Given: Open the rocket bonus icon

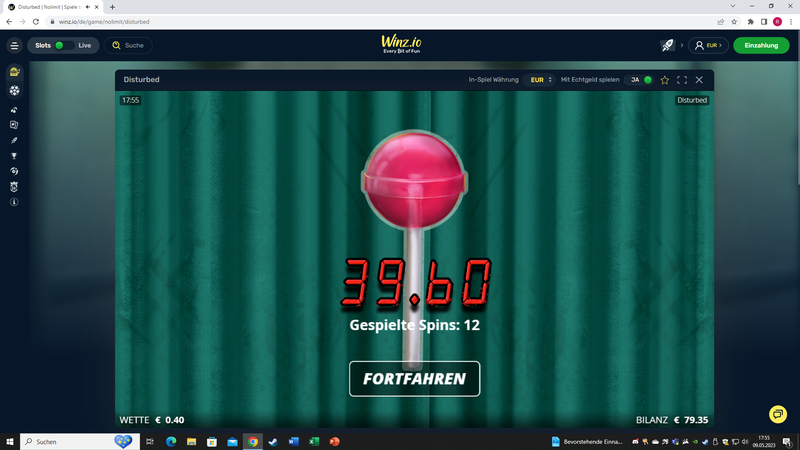Looking at the screenshot, I should (667, 45).
